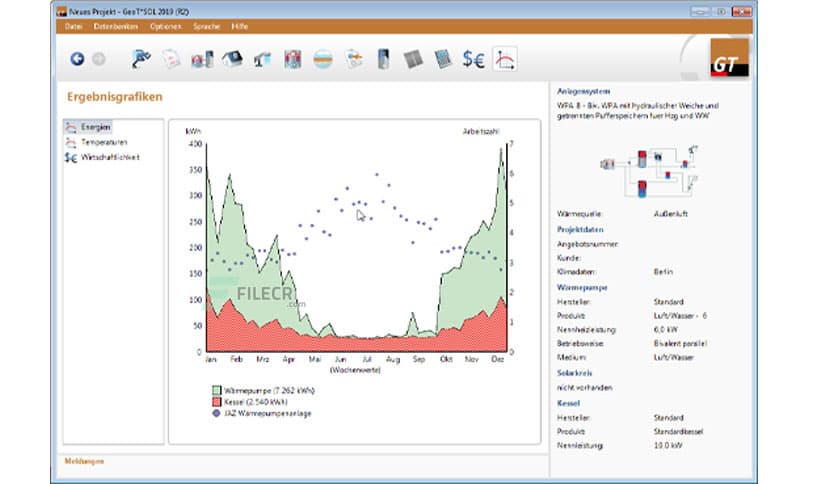Click the Solarkreis section heading
The width and height of the screenshot is (836, 484).
click(574, 373)
